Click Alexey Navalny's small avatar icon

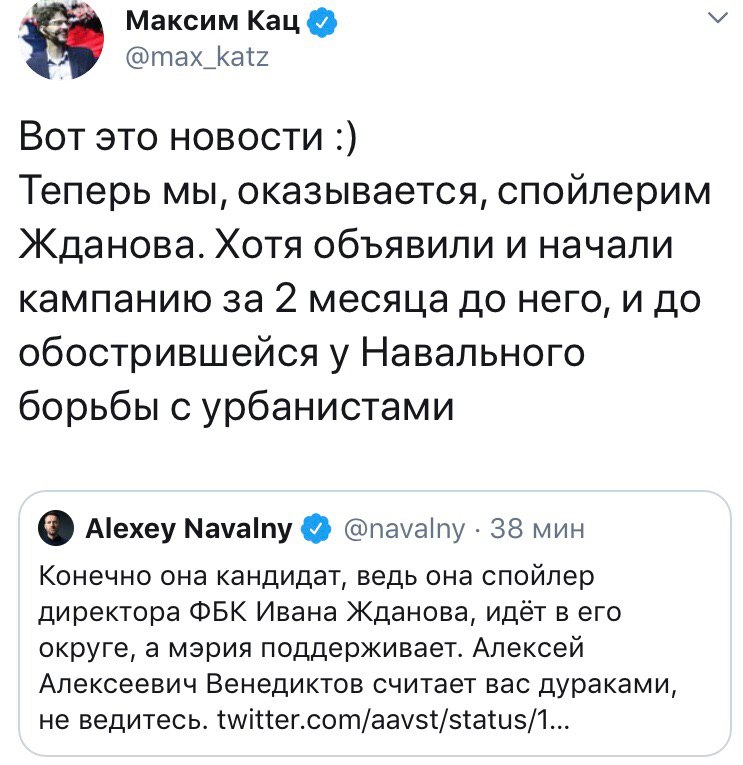(55, 529)
